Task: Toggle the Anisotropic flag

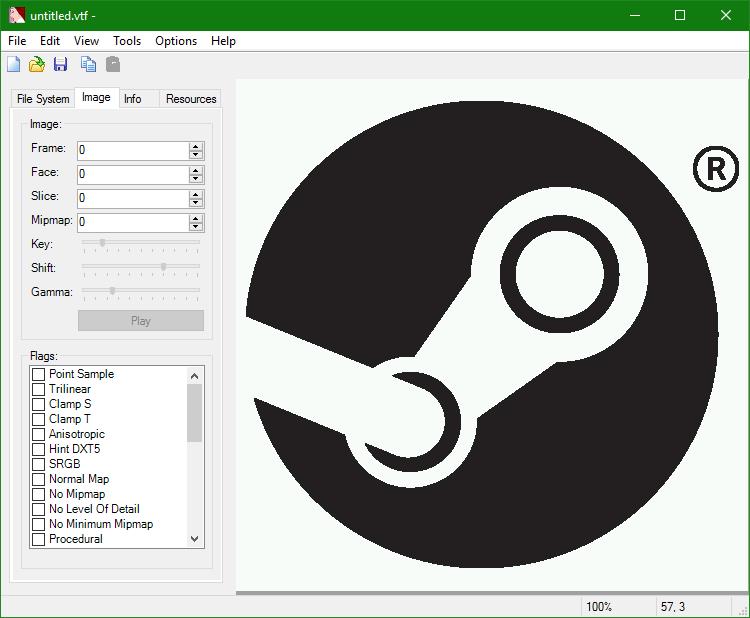Action: (x=38, y=434)
